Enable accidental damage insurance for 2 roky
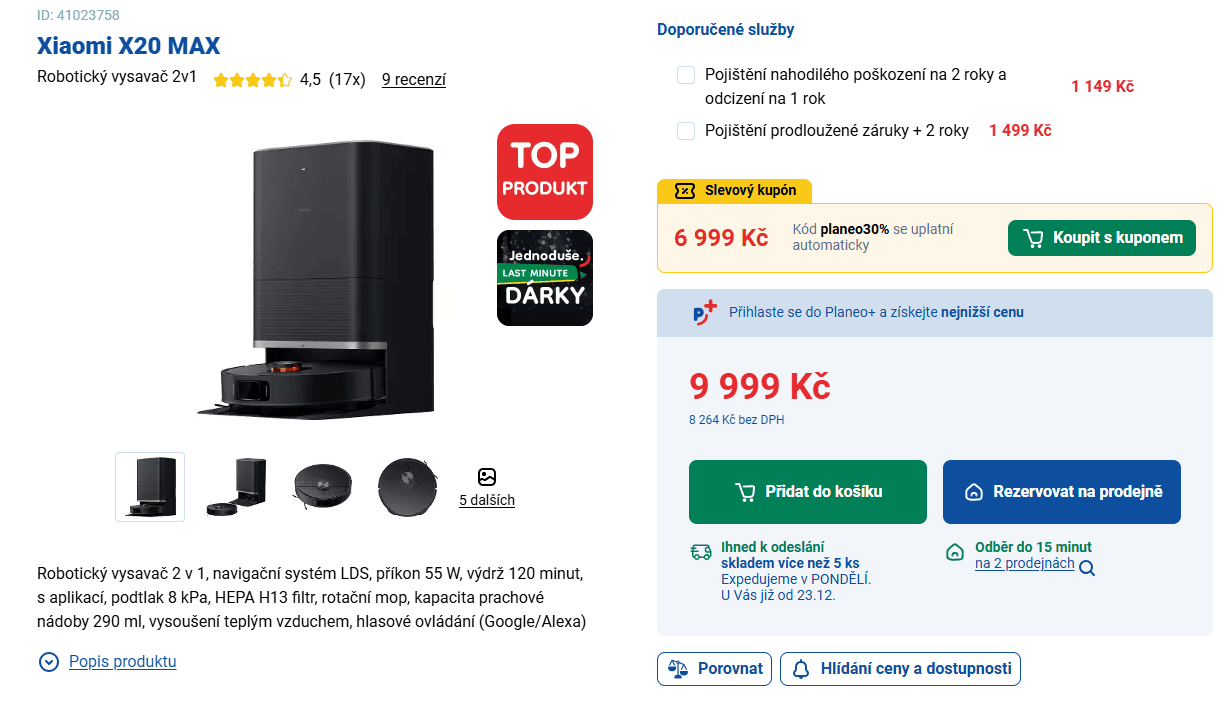The width and height of the screenshot is (1227, 722). (686, 74)
